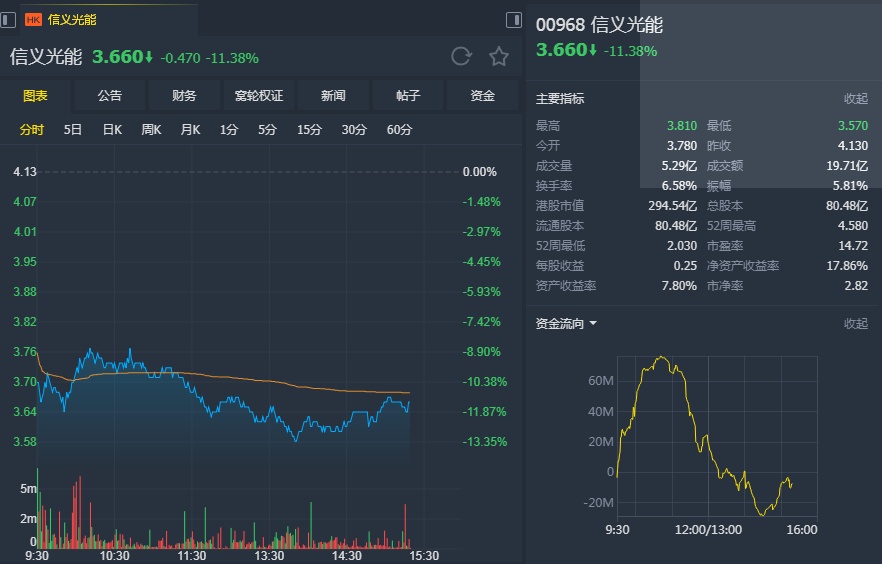Screen dimensions: 882x564
Task: Switch chart to 日K
Action: tap(112, 130)
